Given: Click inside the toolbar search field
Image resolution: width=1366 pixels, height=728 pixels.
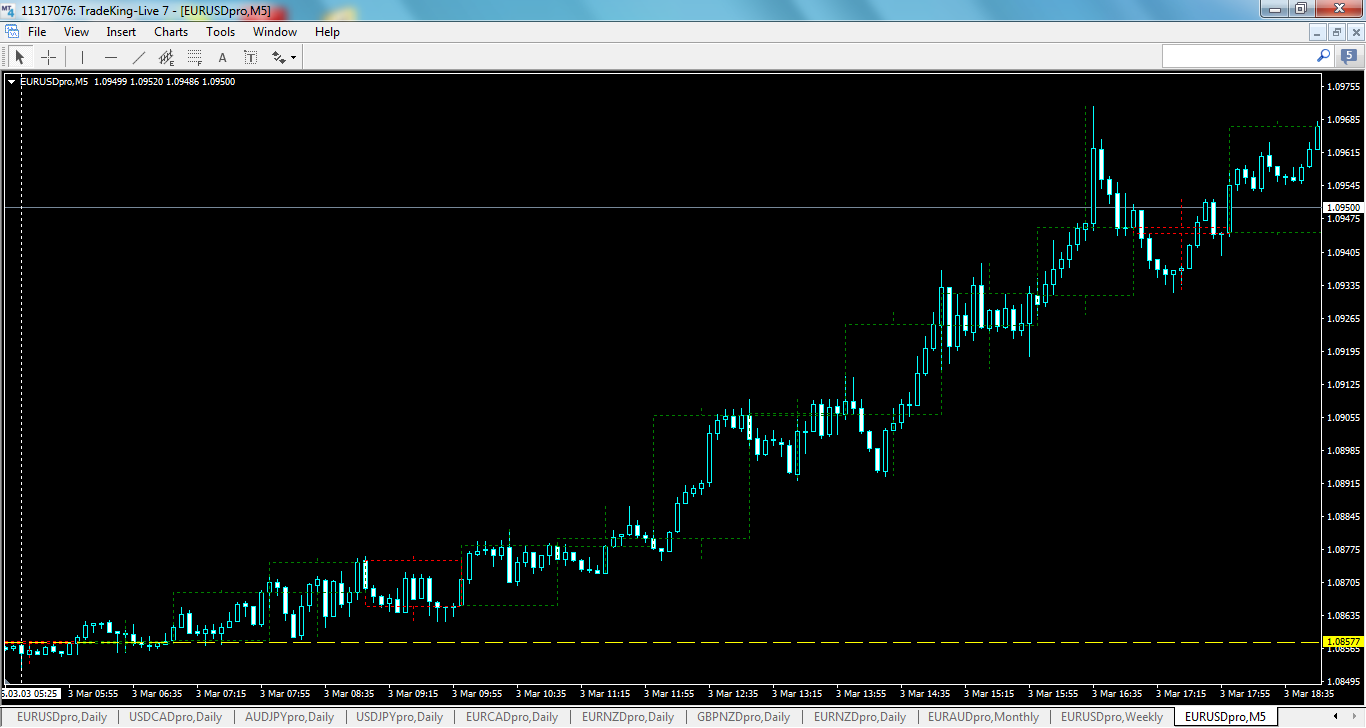Looking at the screenshot, I should (1239, 56).
